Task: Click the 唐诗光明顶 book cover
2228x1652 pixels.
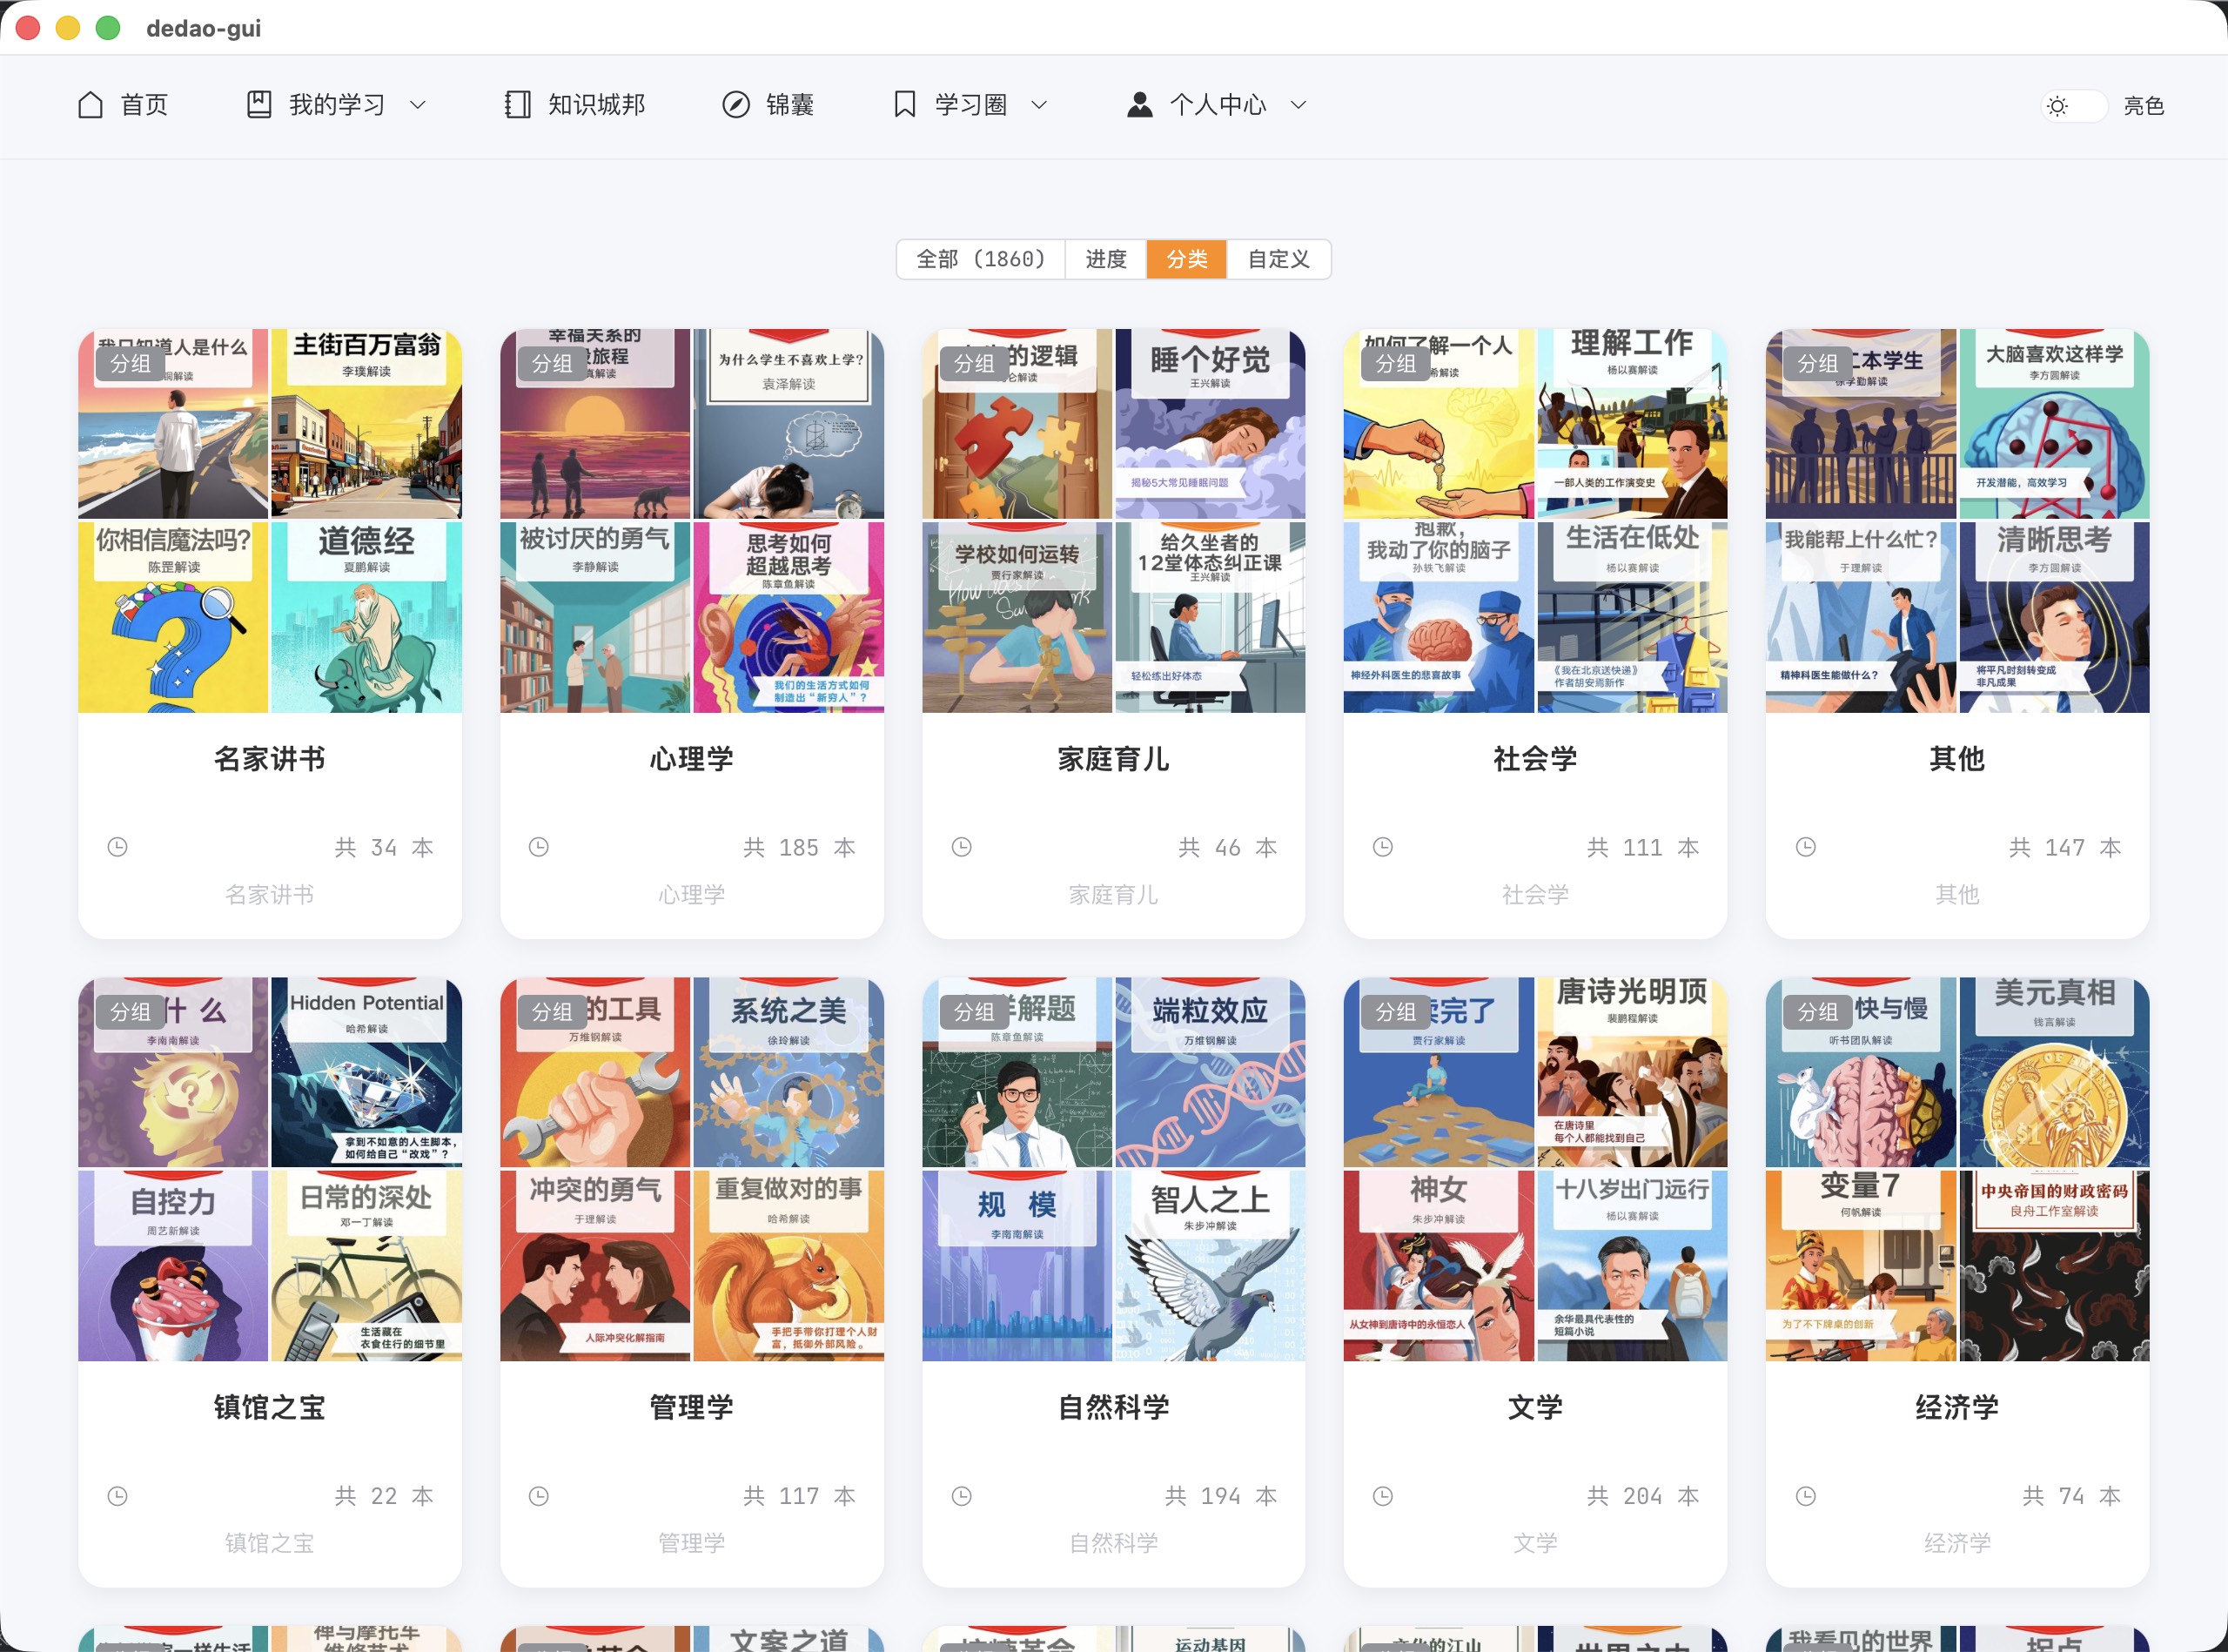Action: [1632, 1072]
